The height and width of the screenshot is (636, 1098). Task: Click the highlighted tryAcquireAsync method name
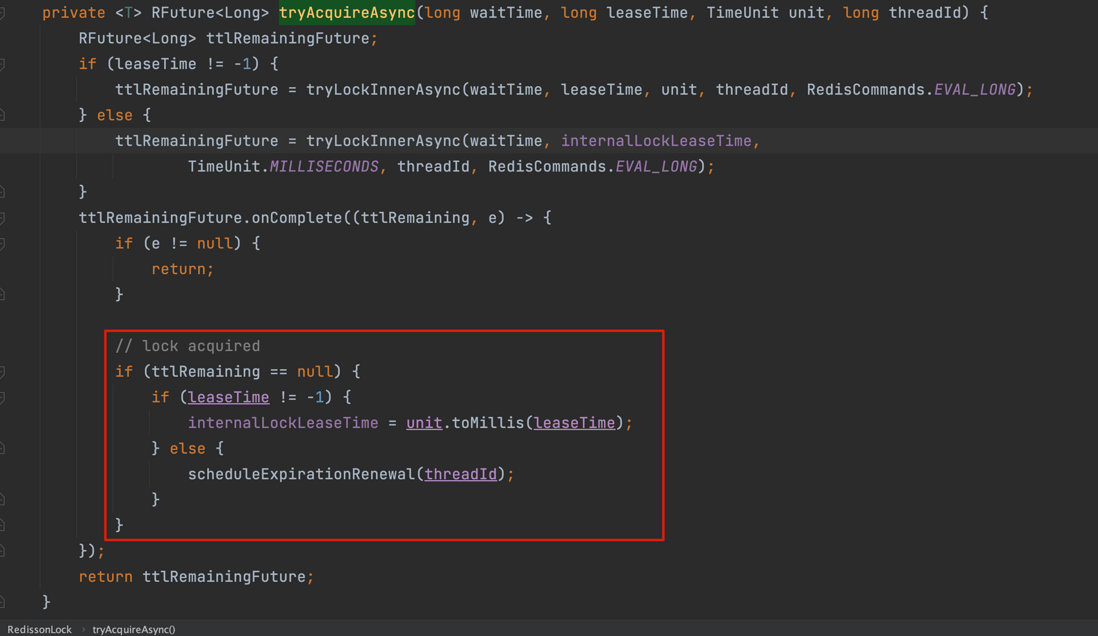[347, 13]
